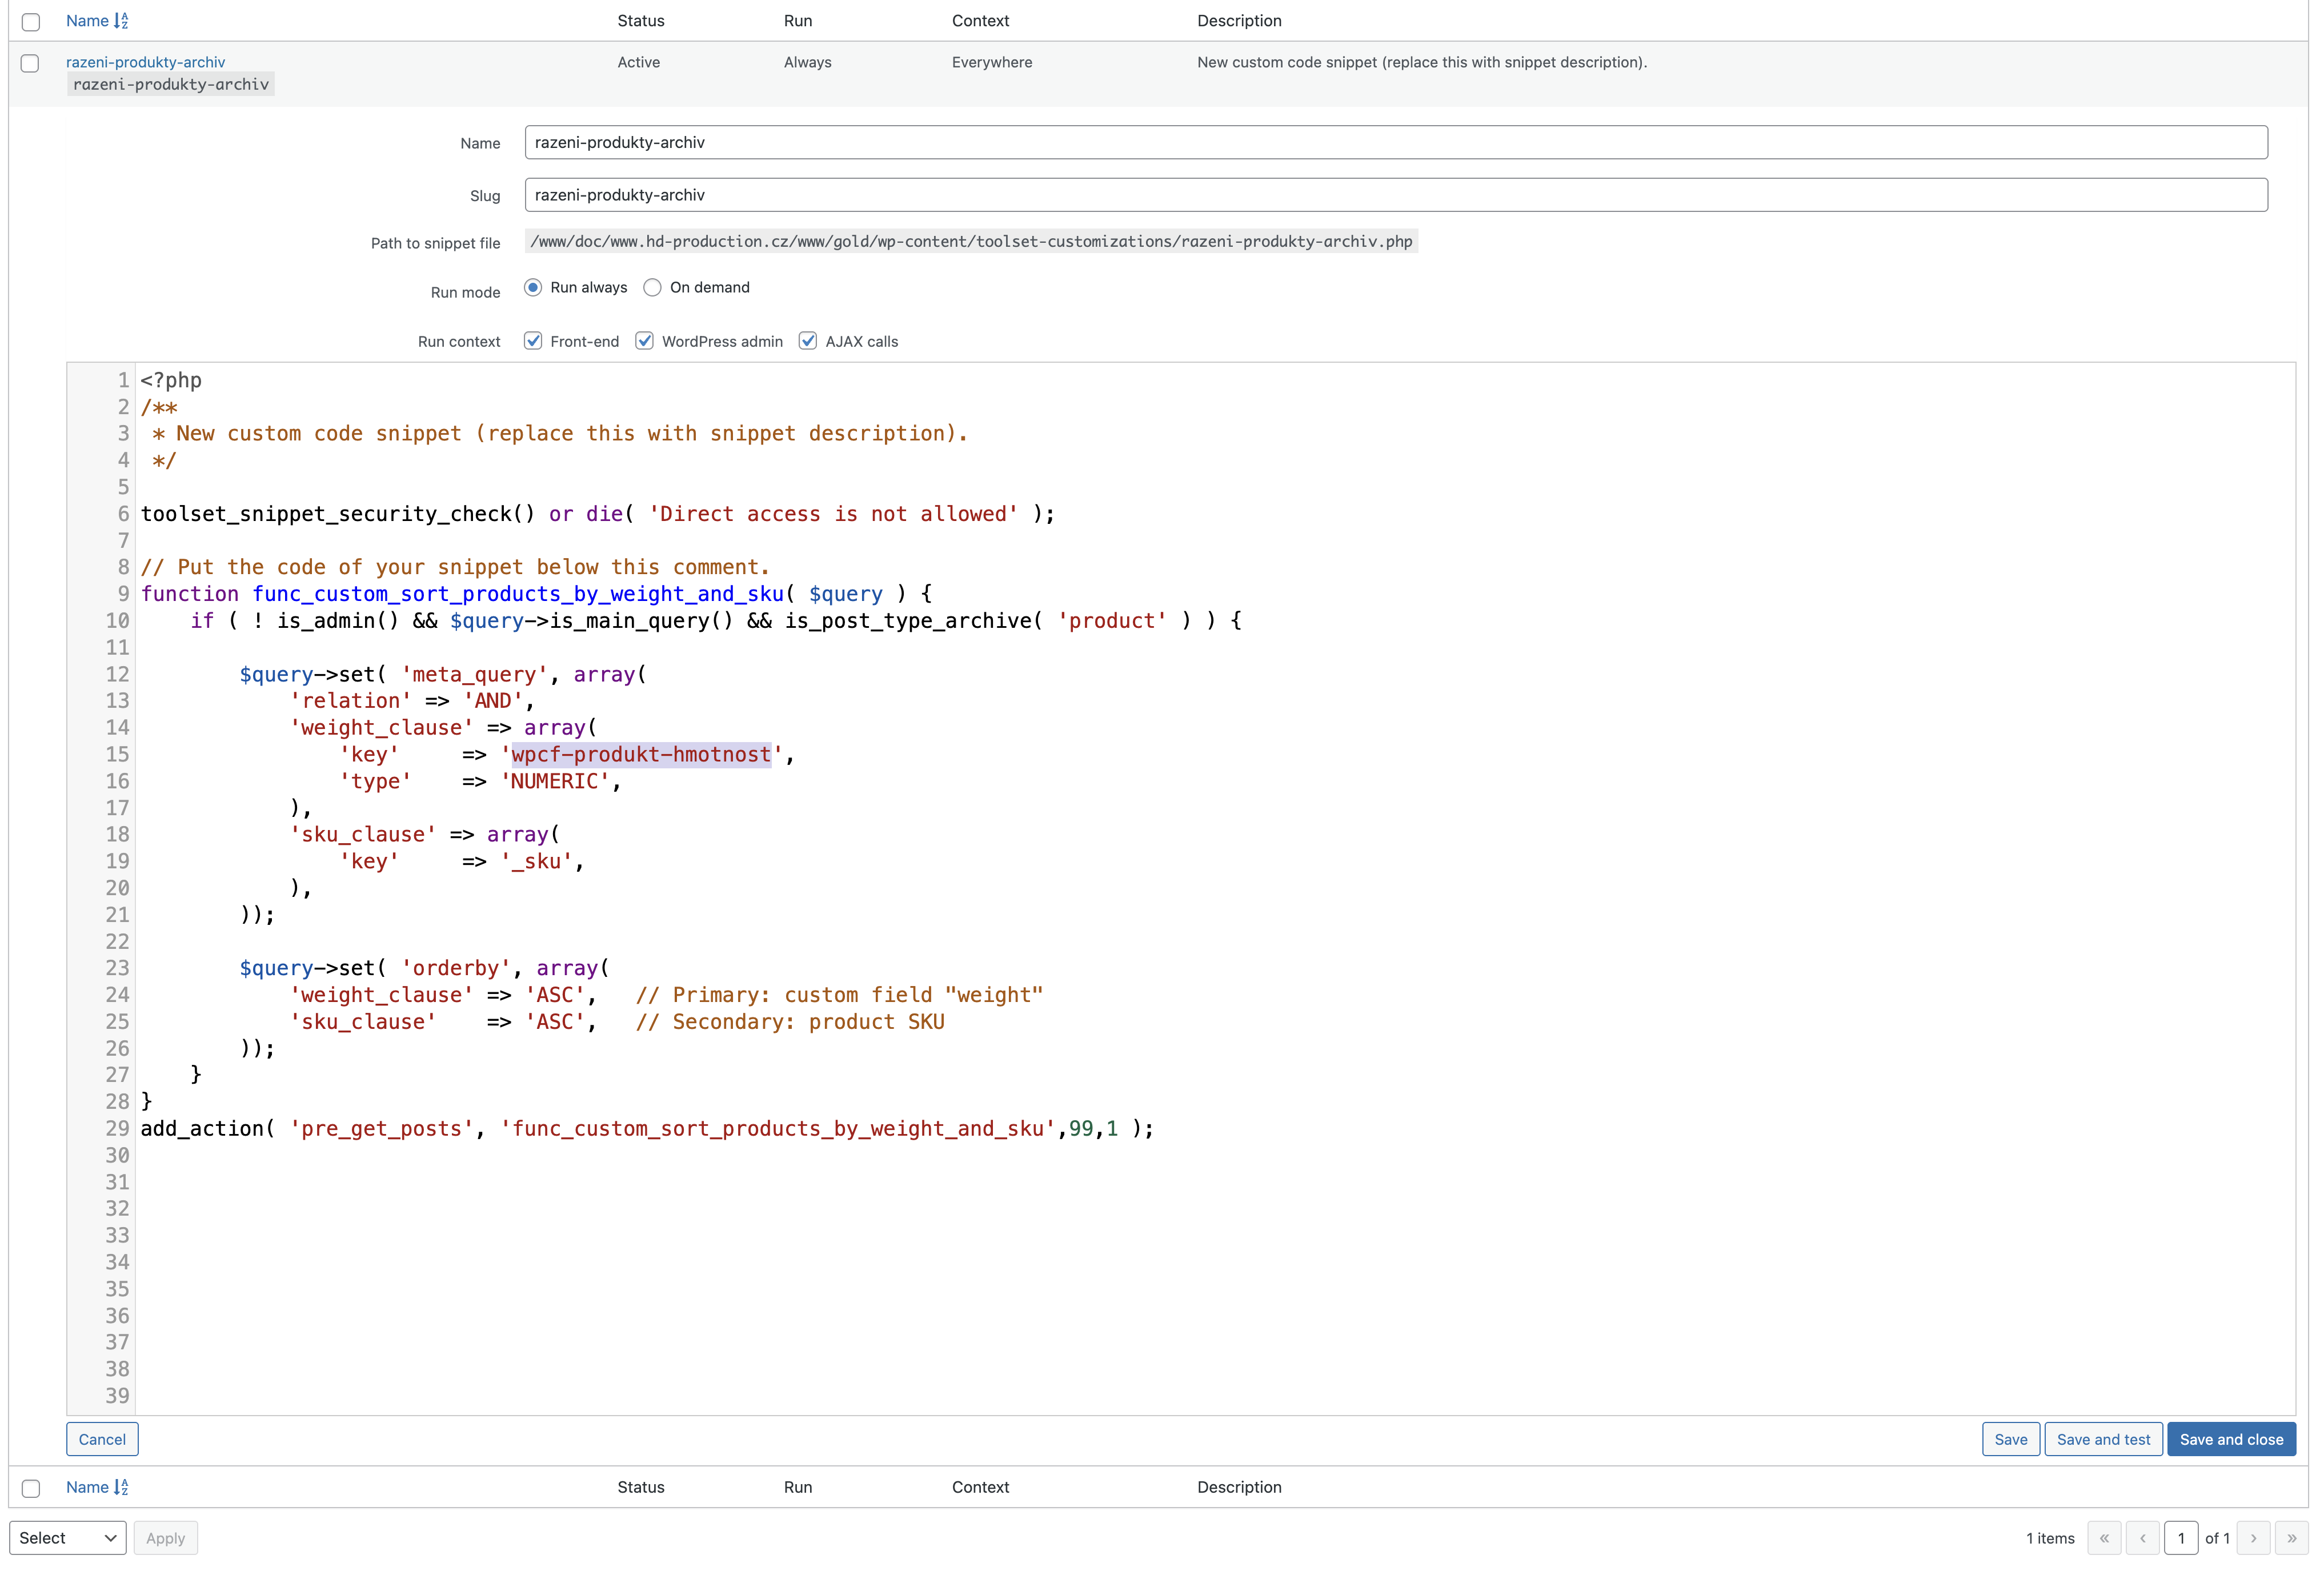Go to the last page arrow
This screenshot has width=2324, height=1571.
2291,1538
